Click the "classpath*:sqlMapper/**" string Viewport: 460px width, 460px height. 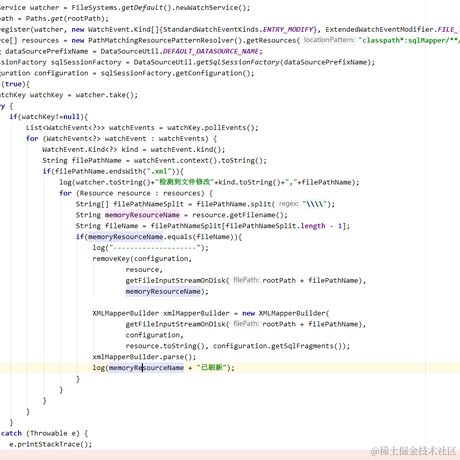coord(409,40)
